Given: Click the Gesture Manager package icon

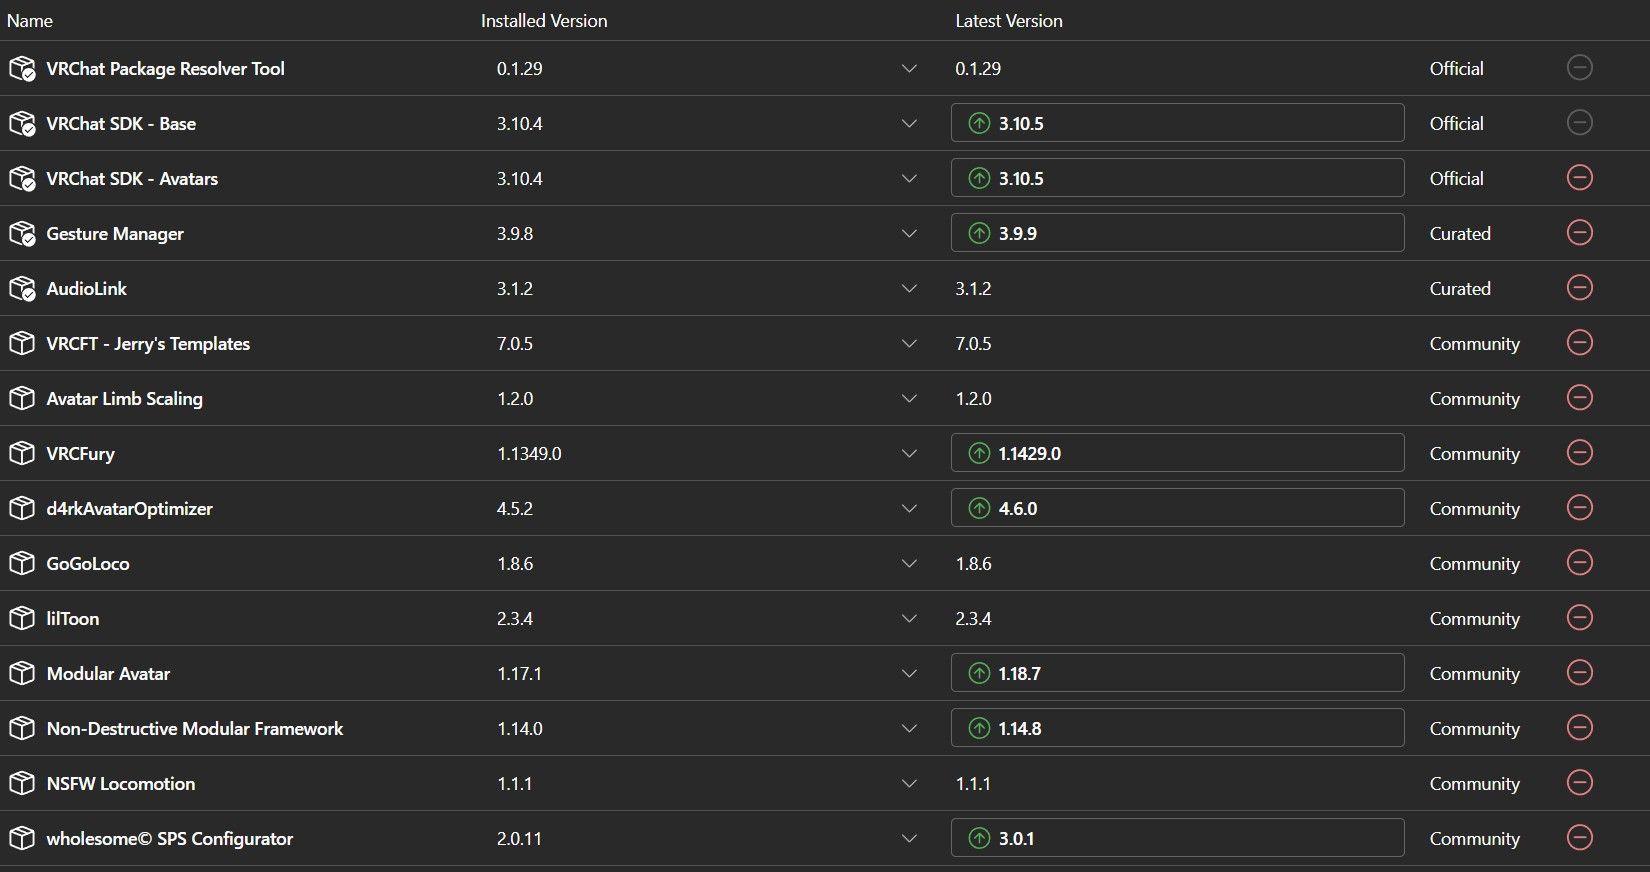Looking at the screenshot, I should point(22,233).
